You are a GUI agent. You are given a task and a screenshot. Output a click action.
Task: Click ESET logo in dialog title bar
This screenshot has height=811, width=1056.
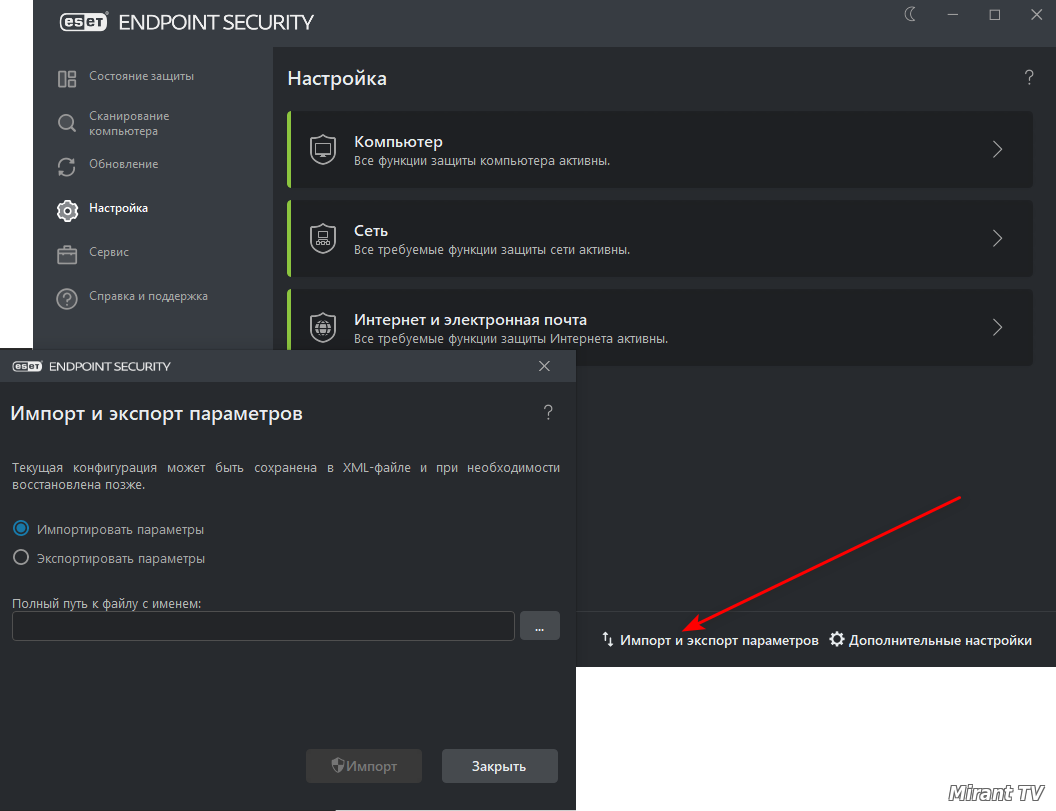(x=27, y=366)
